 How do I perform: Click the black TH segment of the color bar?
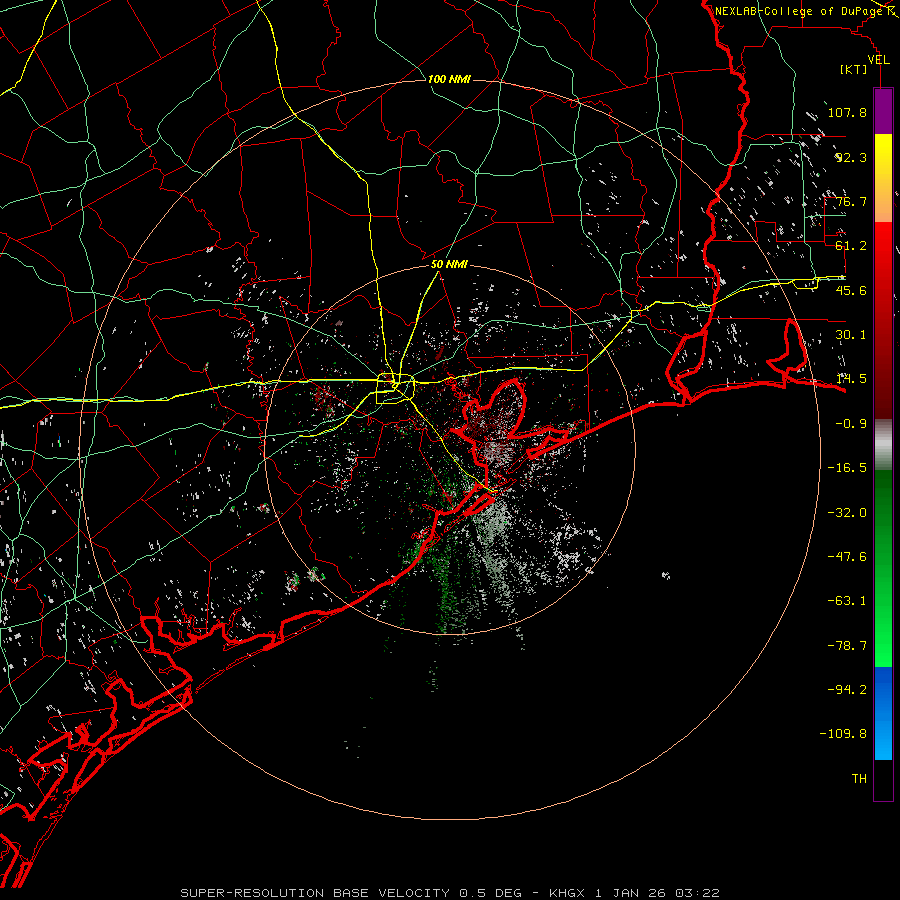(883, 780)
